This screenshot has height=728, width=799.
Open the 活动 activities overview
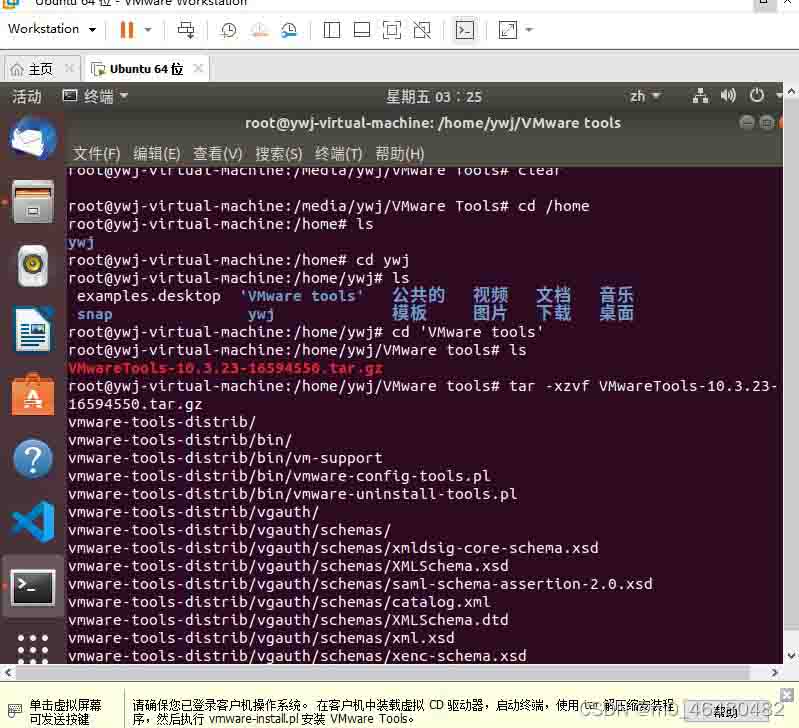26,96
